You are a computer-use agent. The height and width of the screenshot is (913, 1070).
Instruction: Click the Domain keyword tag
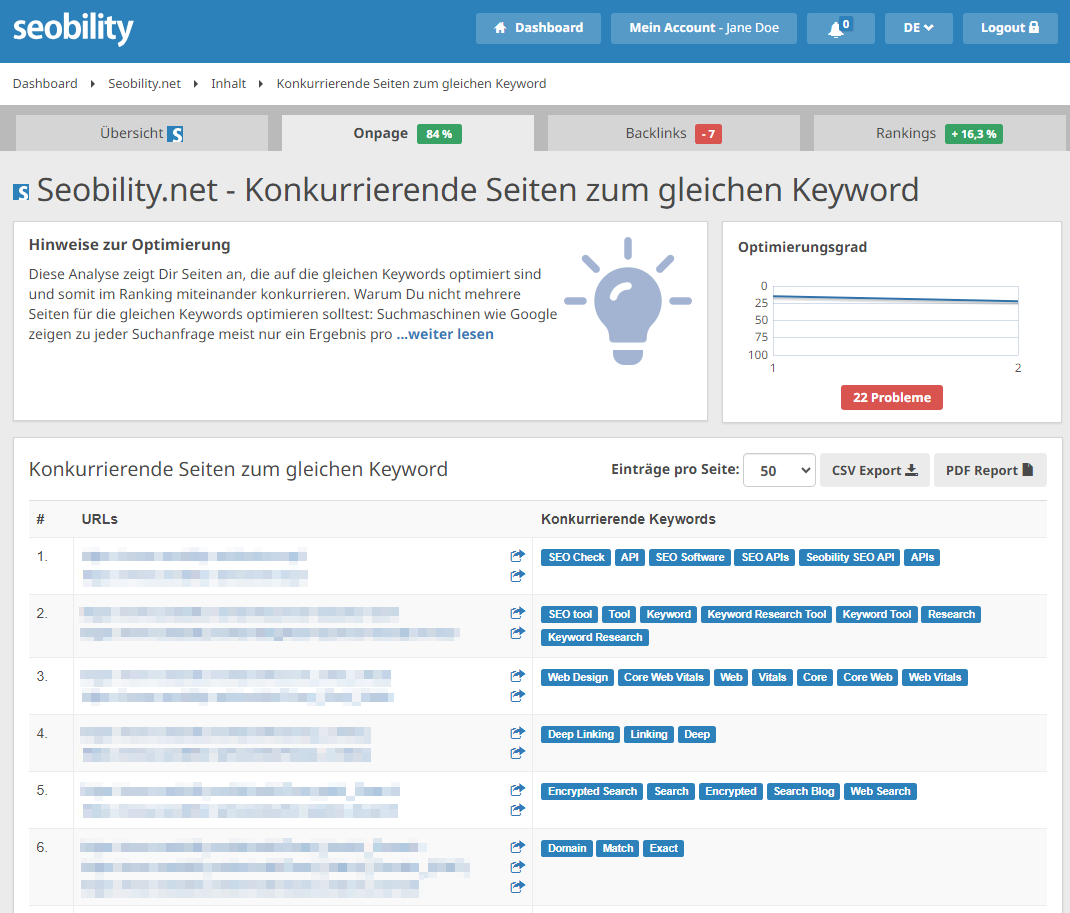(567, 848)
